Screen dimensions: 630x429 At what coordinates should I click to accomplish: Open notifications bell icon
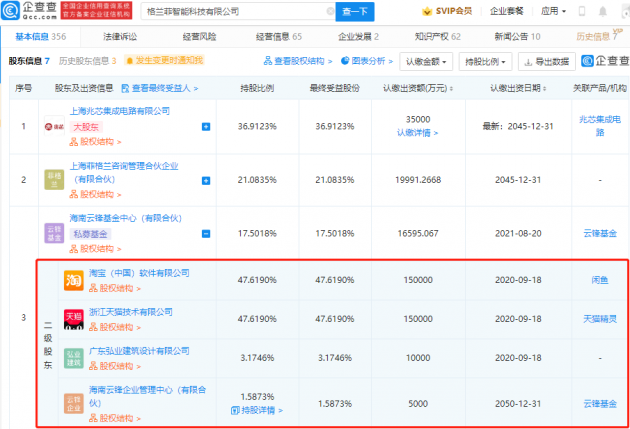(x=603, y=11)
